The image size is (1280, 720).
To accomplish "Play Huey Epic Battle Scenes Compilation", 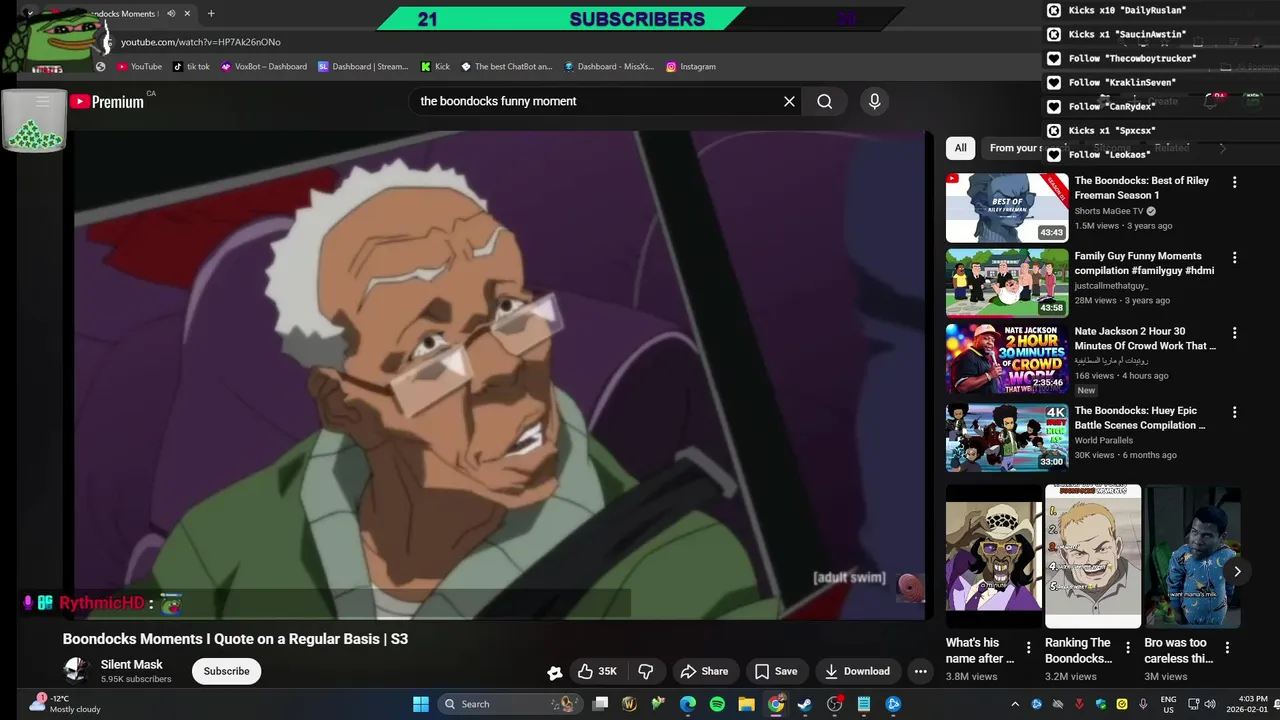I will [1007, 437].
